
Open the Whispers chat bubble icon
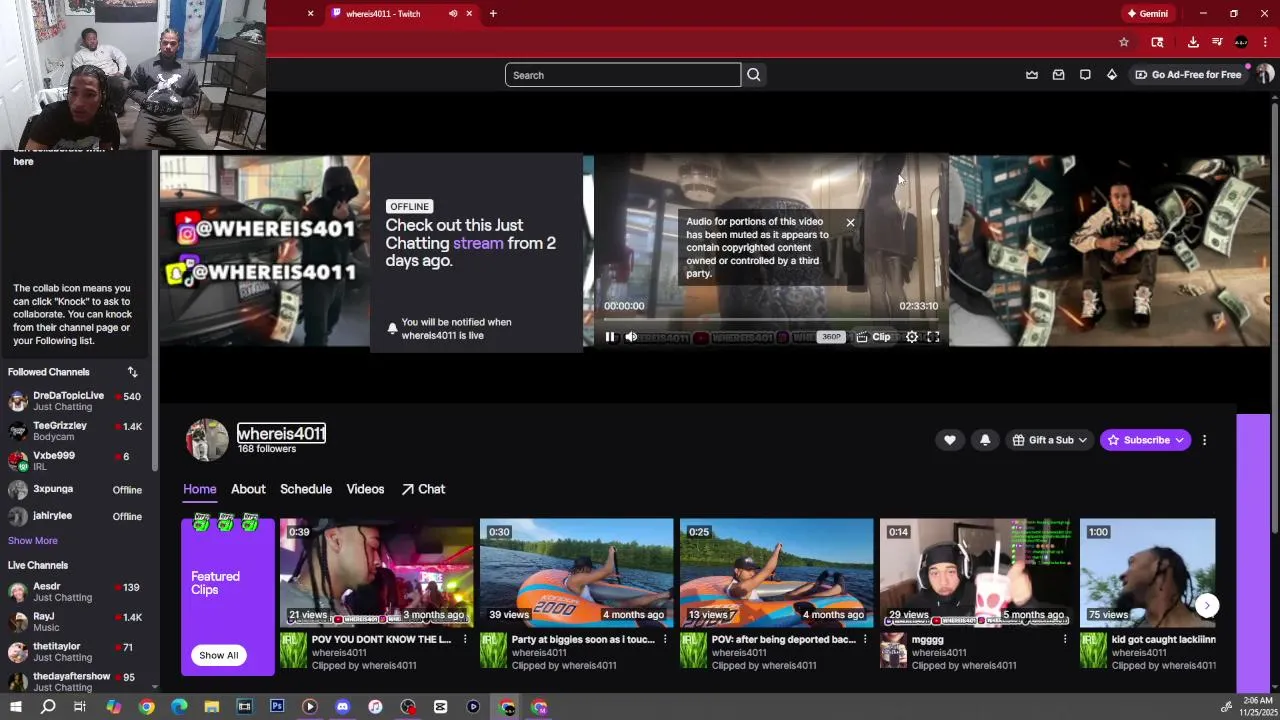click(1085, 75)
